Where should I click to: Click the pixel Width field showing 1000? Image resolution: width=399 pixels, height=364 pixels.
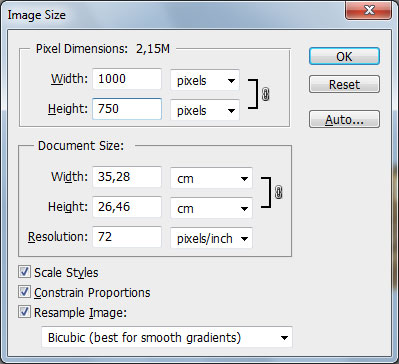(127, 79)
